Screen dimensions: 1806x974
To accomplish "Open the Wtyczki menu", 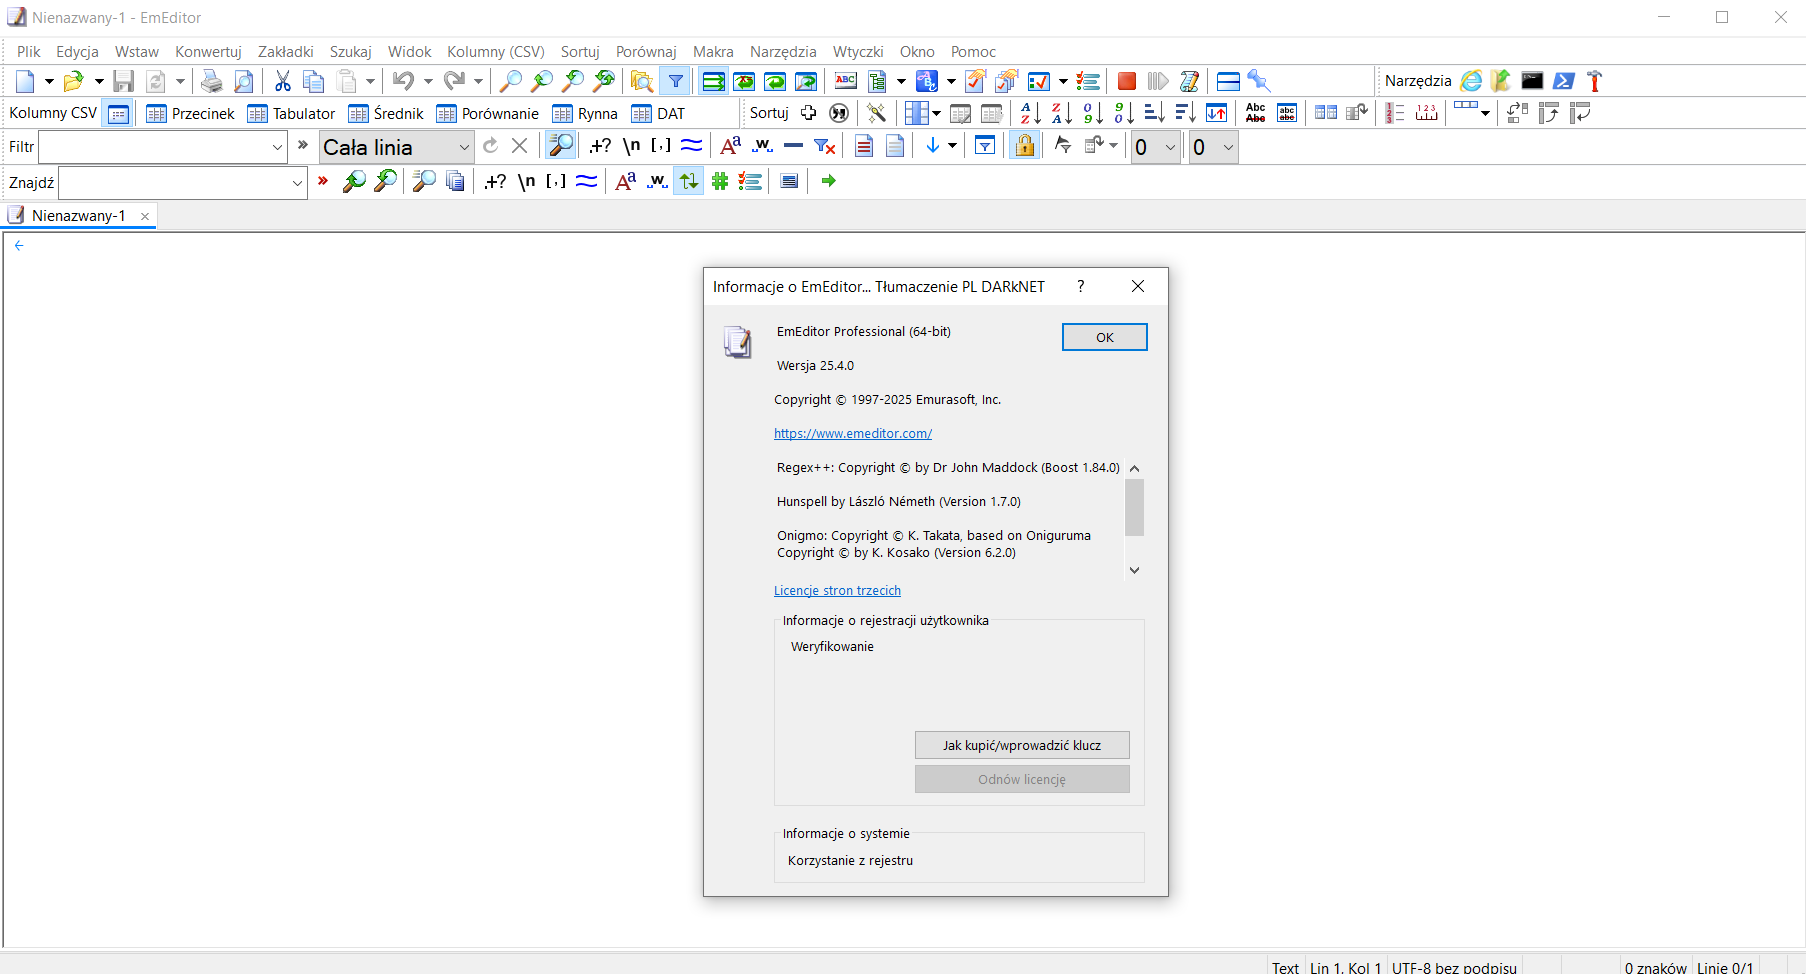I will pos(858,52).
